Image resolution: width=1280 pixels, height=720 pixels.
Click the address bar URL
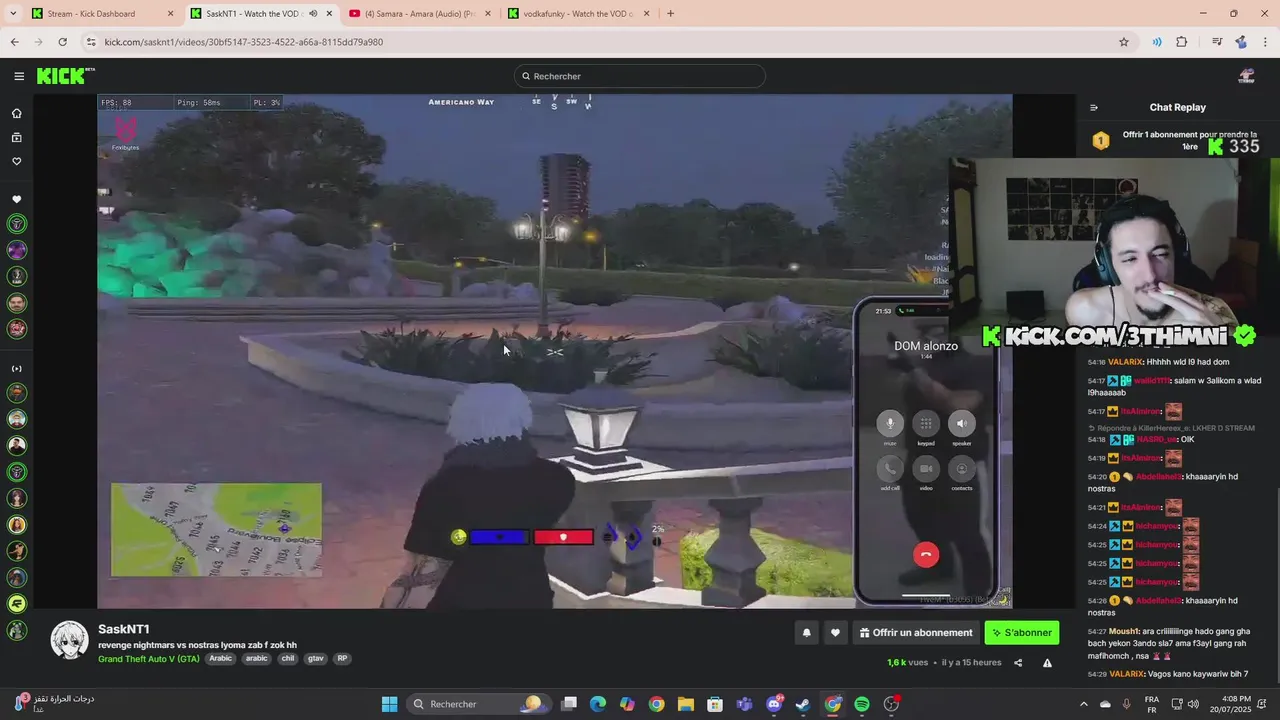(x=244, y=42)
